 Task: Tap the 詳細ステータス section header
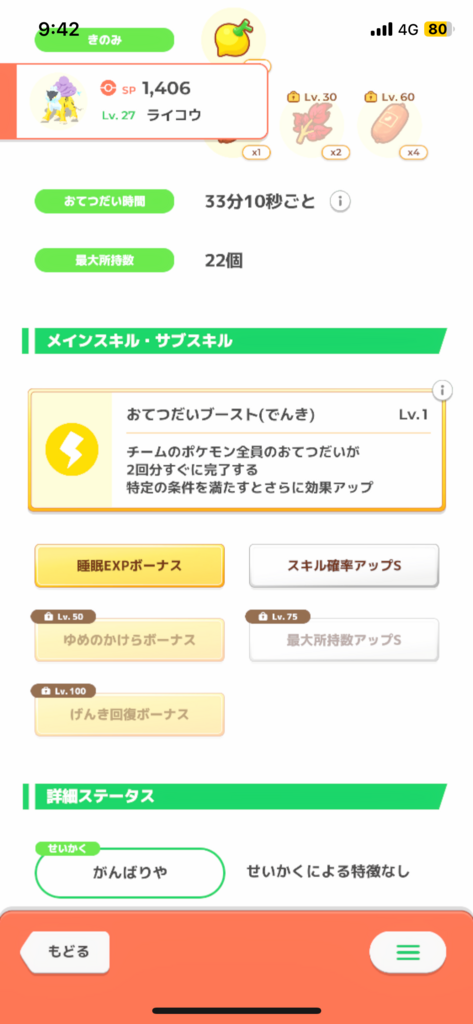(x=235, y=796)
